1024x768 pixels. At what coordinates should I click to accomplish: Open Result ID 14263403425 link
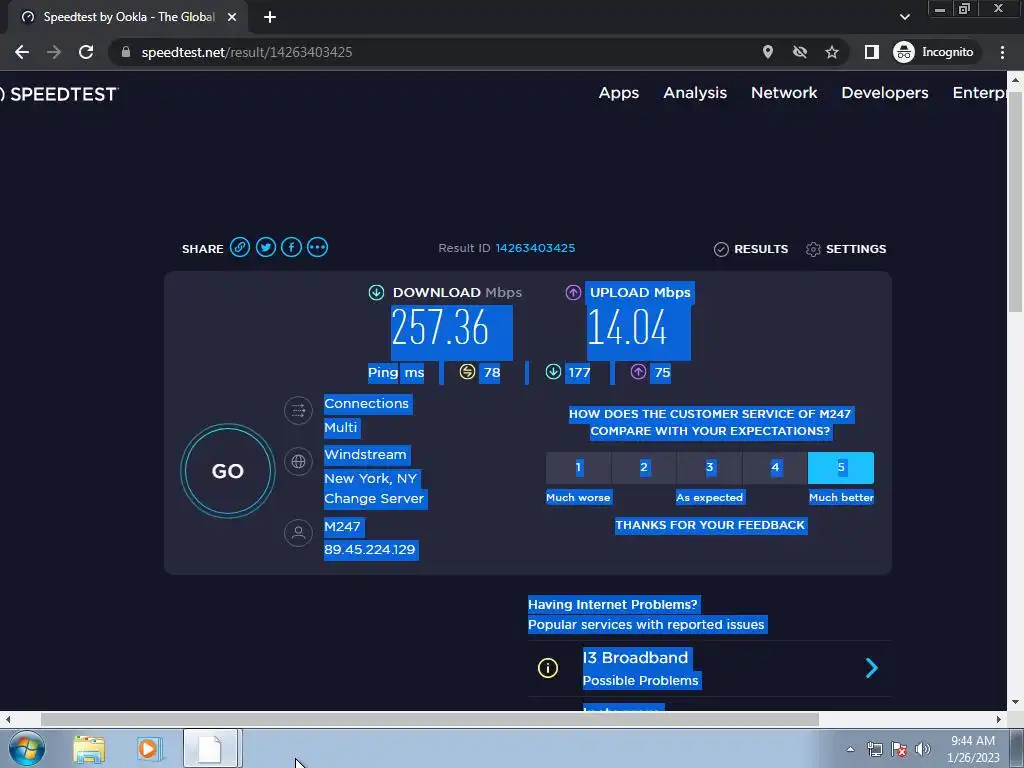(x=536, y=248)
